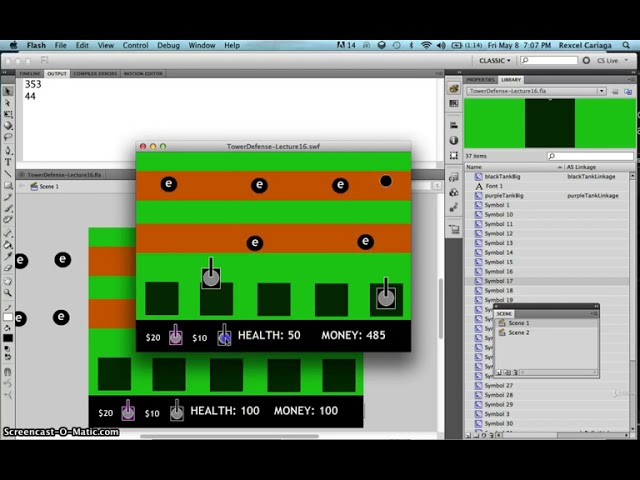Open the Transform panel icon
640x480 pixels.
point(453,156)
